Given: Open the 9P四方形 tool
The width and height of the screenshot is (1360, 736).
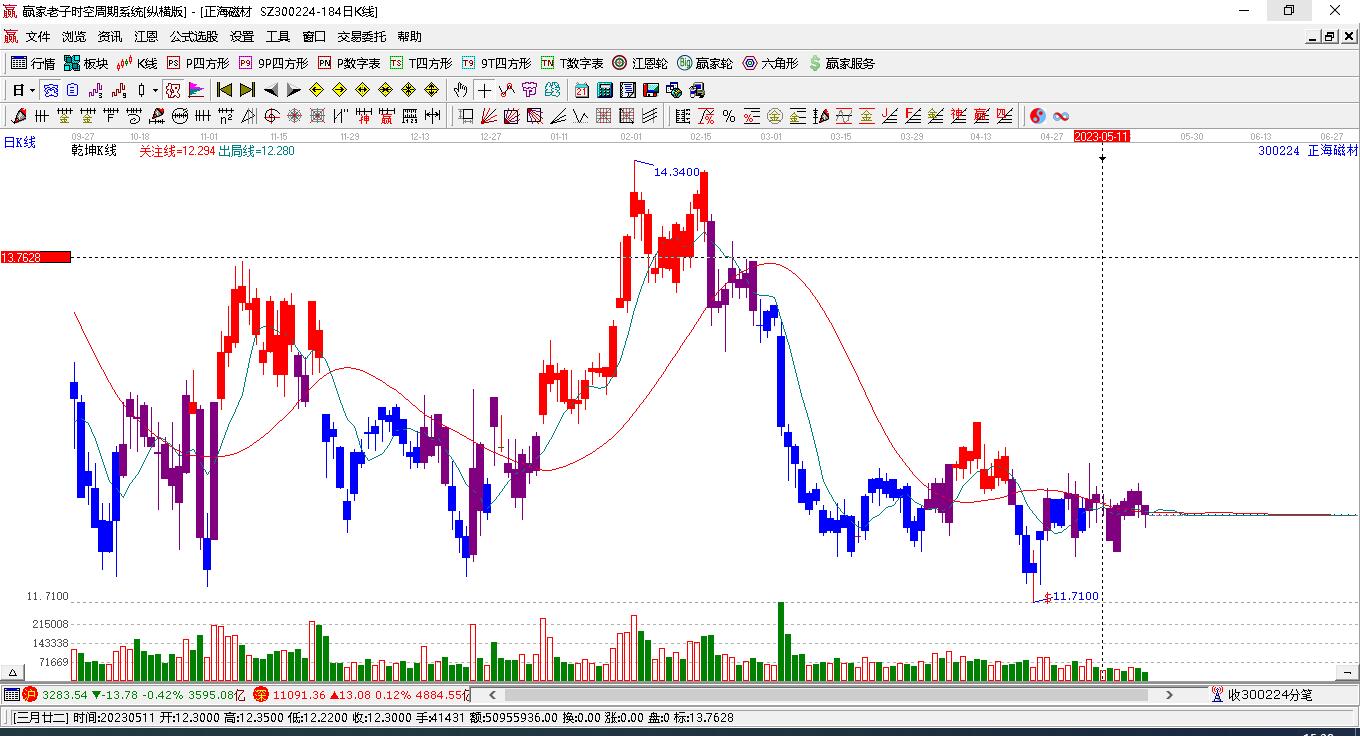Looking at the screenshot, I should pos(273,63).
